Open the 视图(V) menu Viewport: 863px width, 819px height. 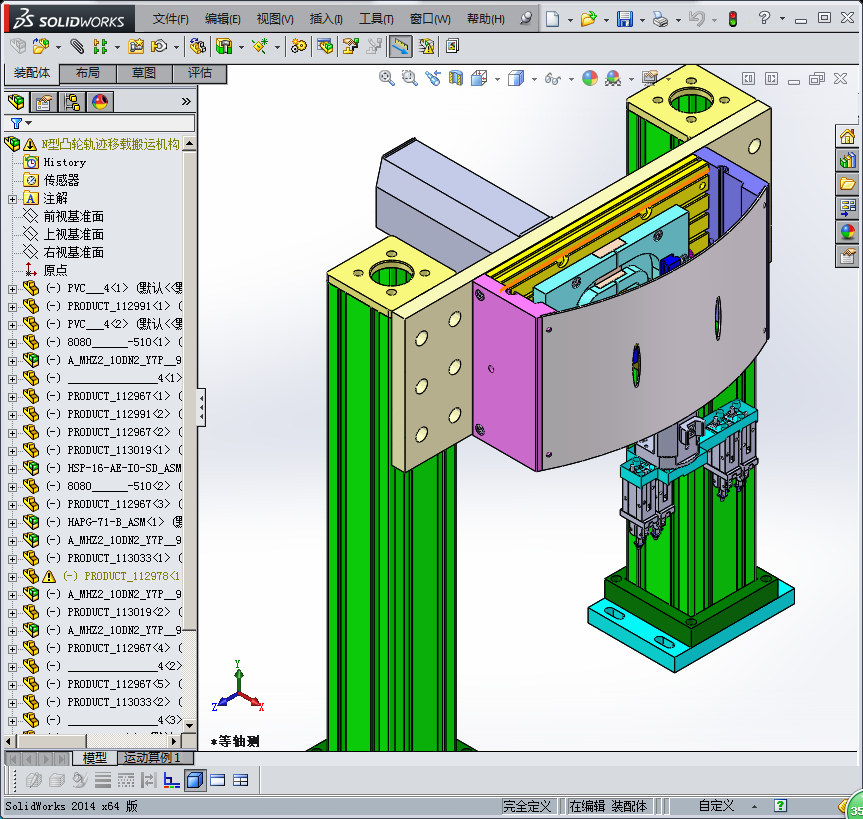(x=275, y=19)
